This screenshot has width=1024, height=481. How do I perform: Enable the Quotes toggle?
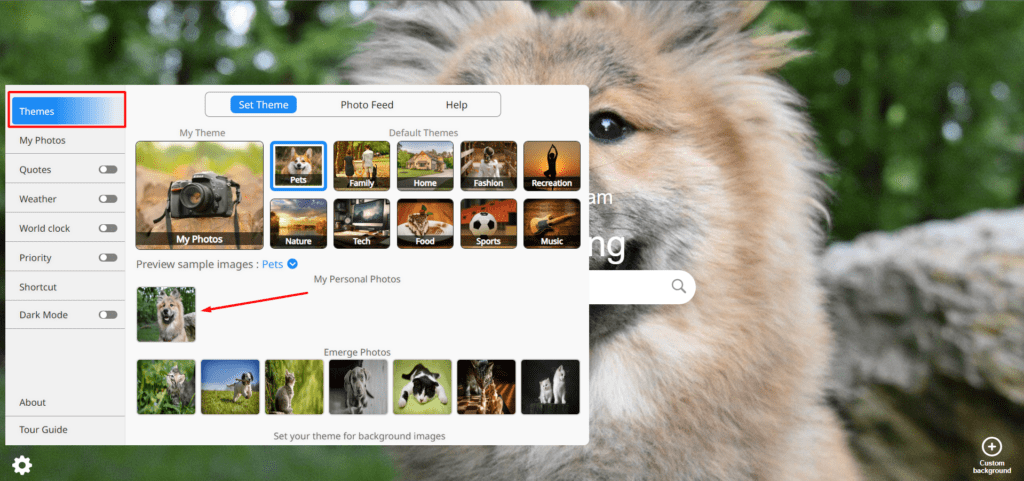tap(107, 170)
